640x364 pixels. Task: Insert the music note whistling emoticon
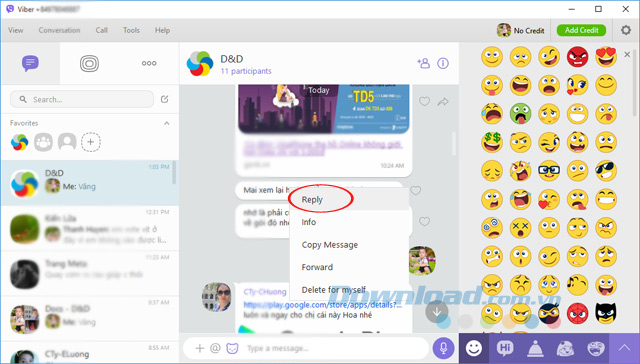point(577,285)
